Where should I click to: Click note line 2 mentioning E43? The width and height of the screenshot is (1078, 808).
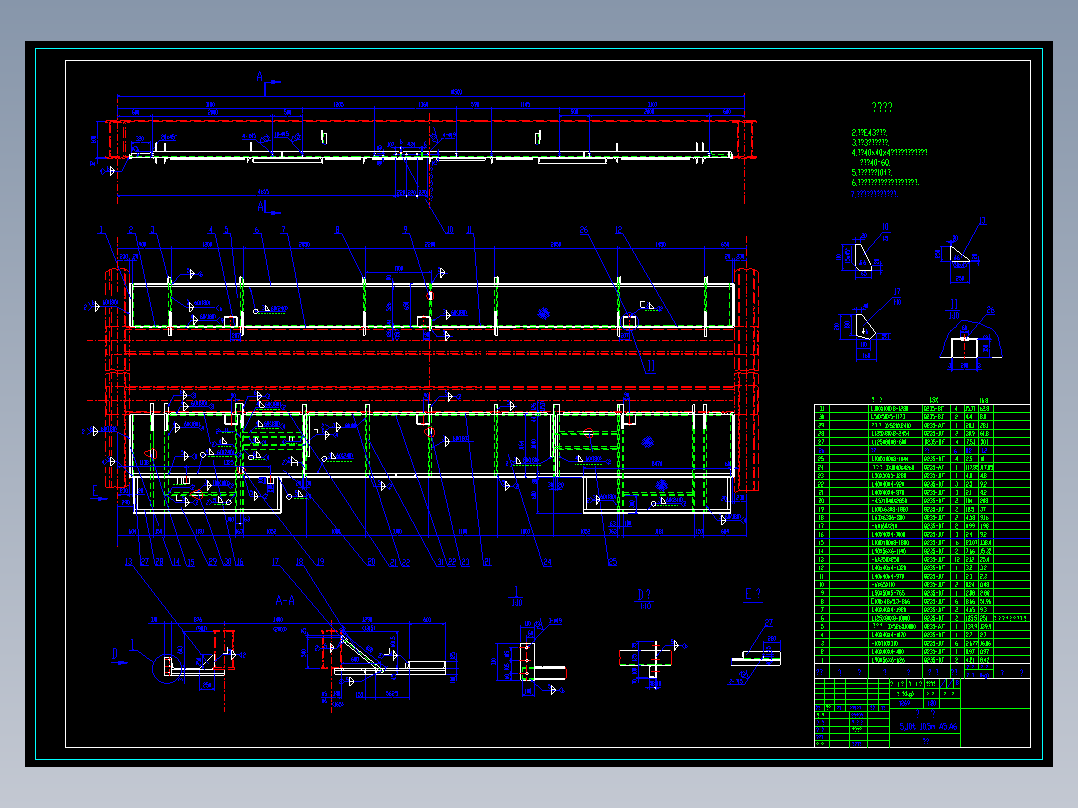coord(869,132)
